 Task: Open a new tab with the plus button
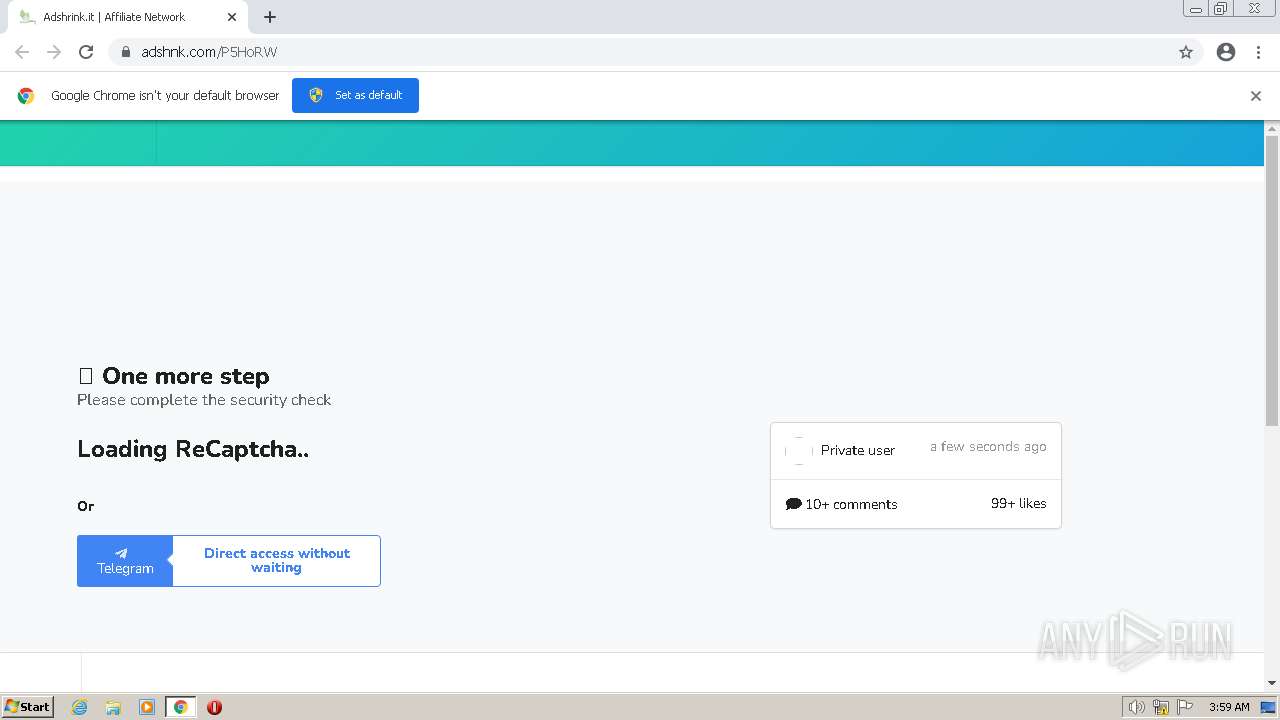tap(270, 17)
